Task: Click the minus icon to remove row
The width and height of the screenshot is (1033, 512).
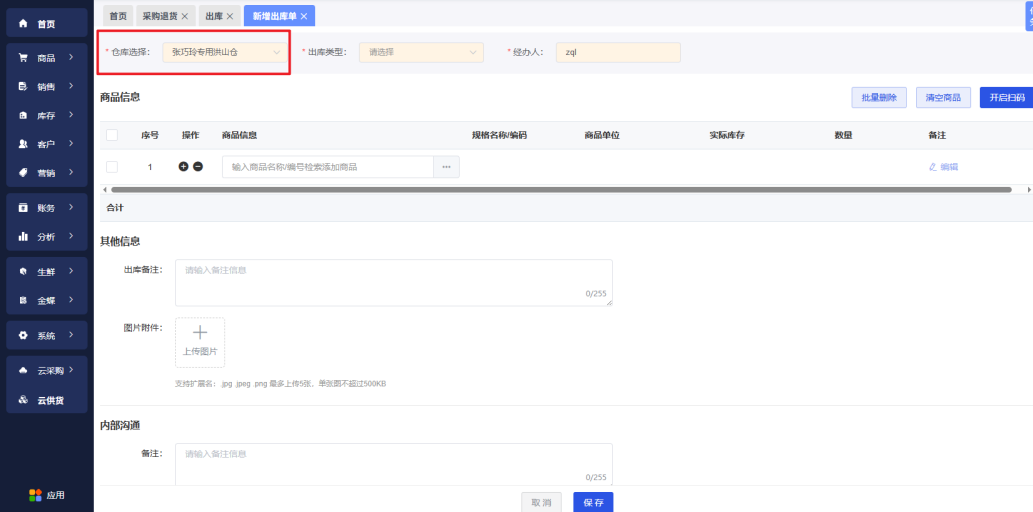Action: pos(198,167)
